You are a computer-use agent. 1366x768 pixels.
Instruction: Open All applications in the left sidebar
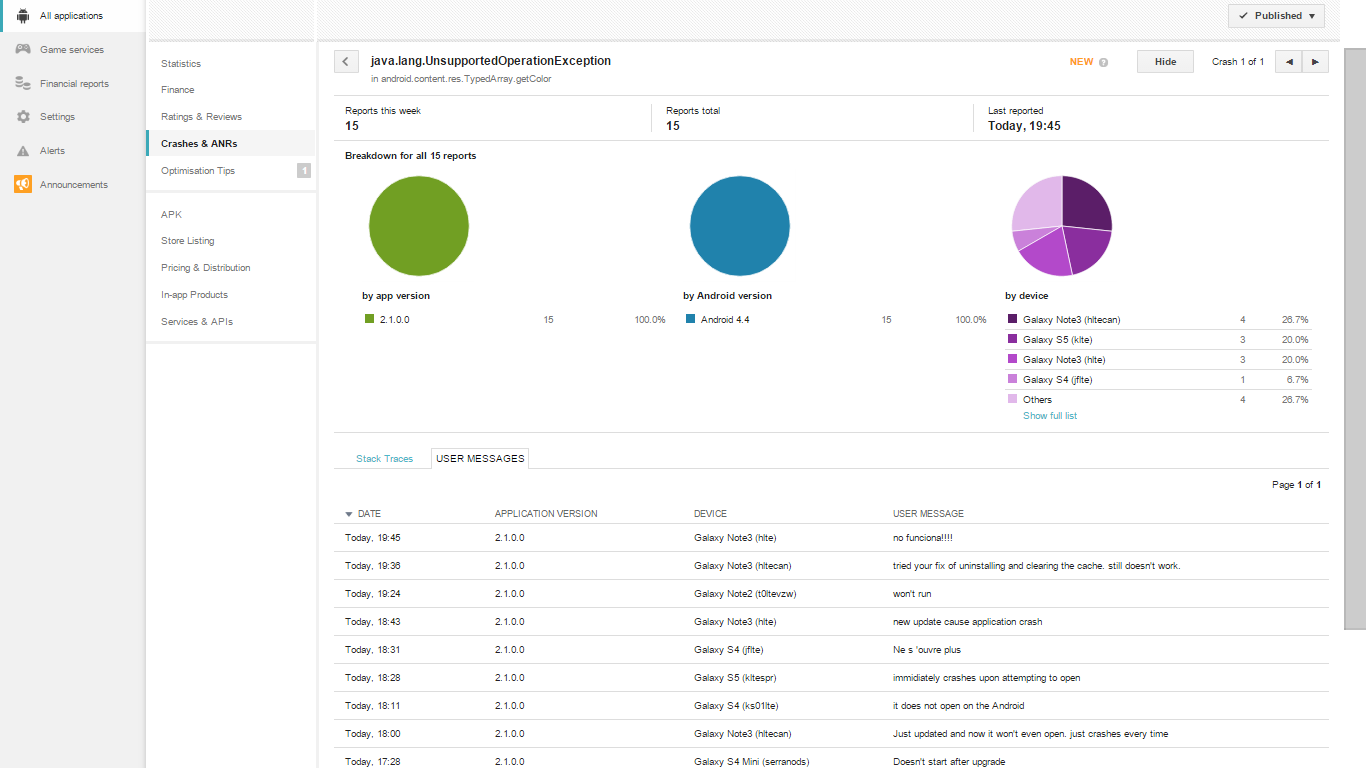pos(73,16)
